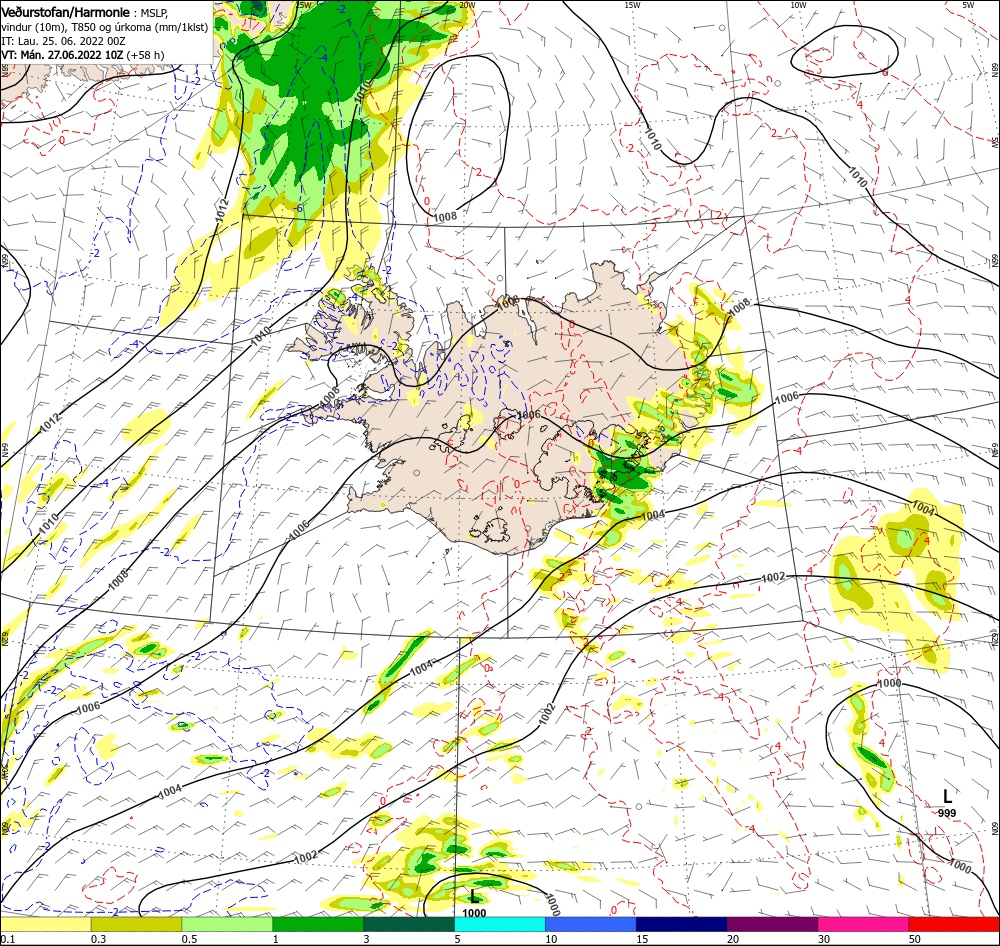The height and width of the screenshot is (946, 1000).
Task: Pick the dark teal 3–5 legend swatch
Action: (409, 924)
